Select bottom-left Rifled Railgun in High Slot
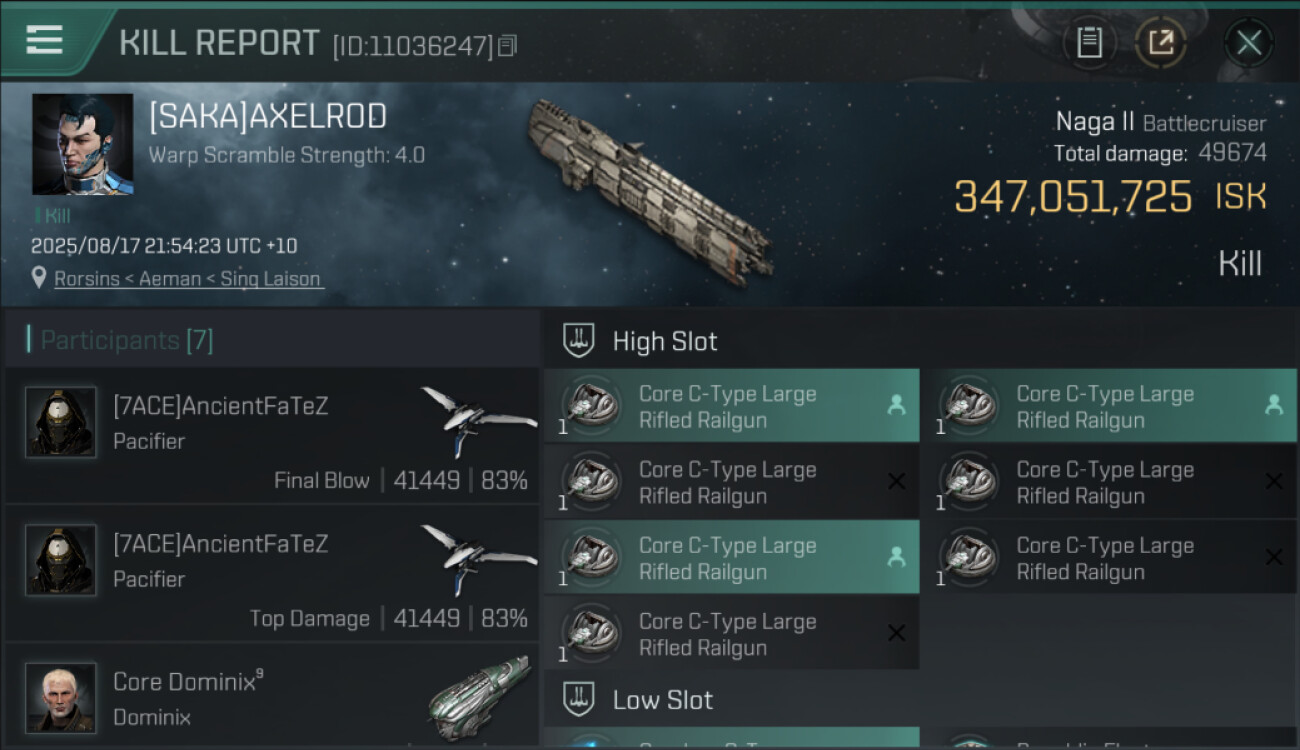 click(730, 634)
